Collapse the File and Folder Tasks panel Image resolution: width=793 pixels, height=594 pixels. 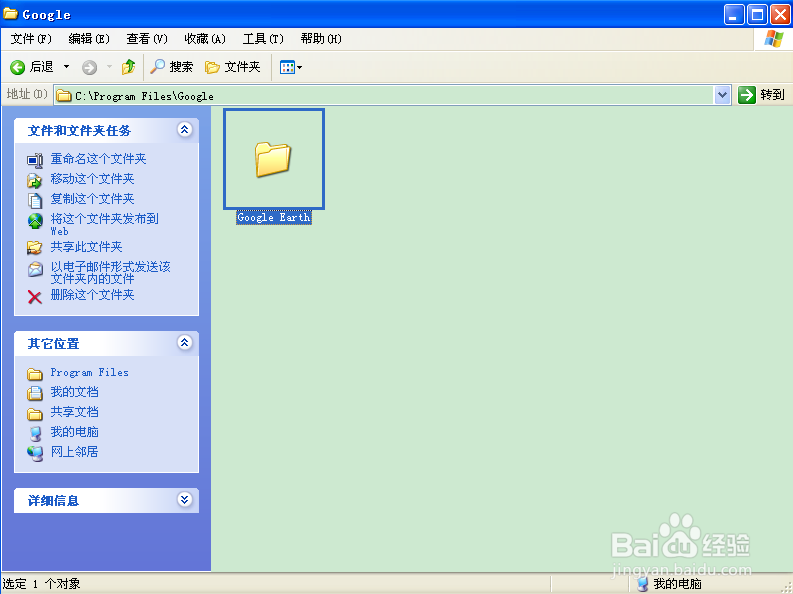pos(185,130)
